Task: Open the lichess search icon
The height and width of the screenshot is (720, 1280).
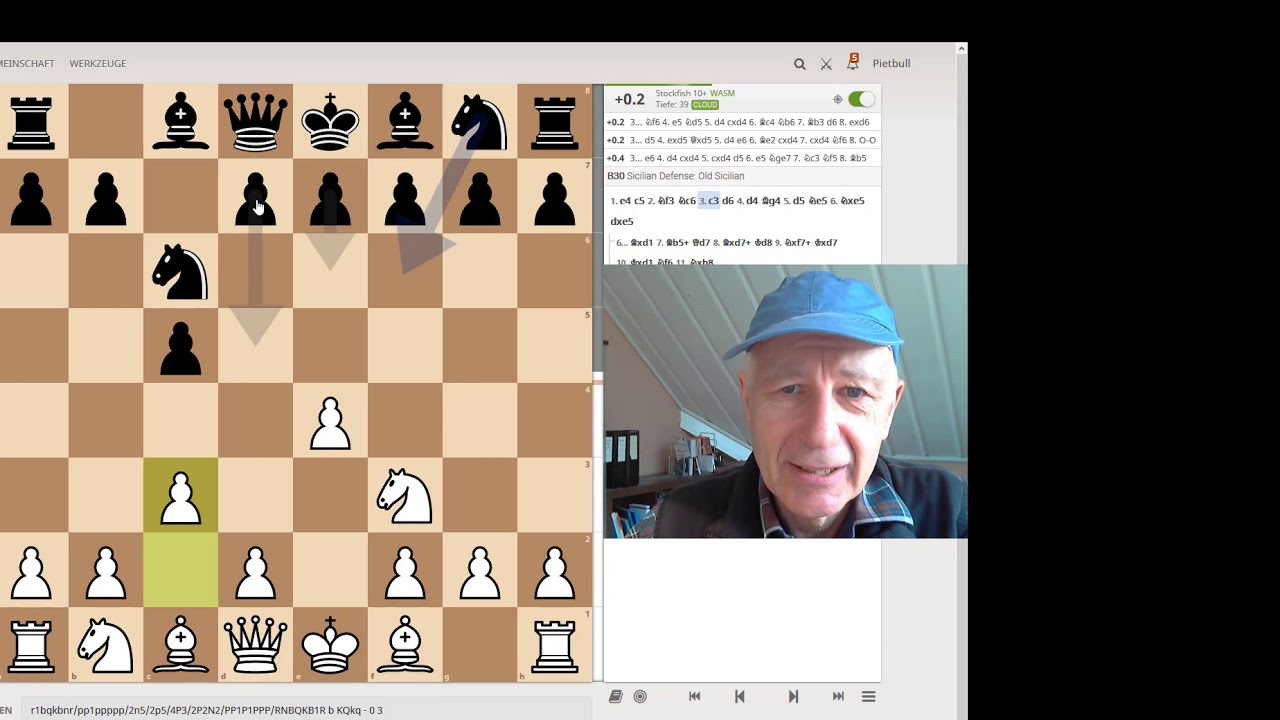Action: click(799, 64)
